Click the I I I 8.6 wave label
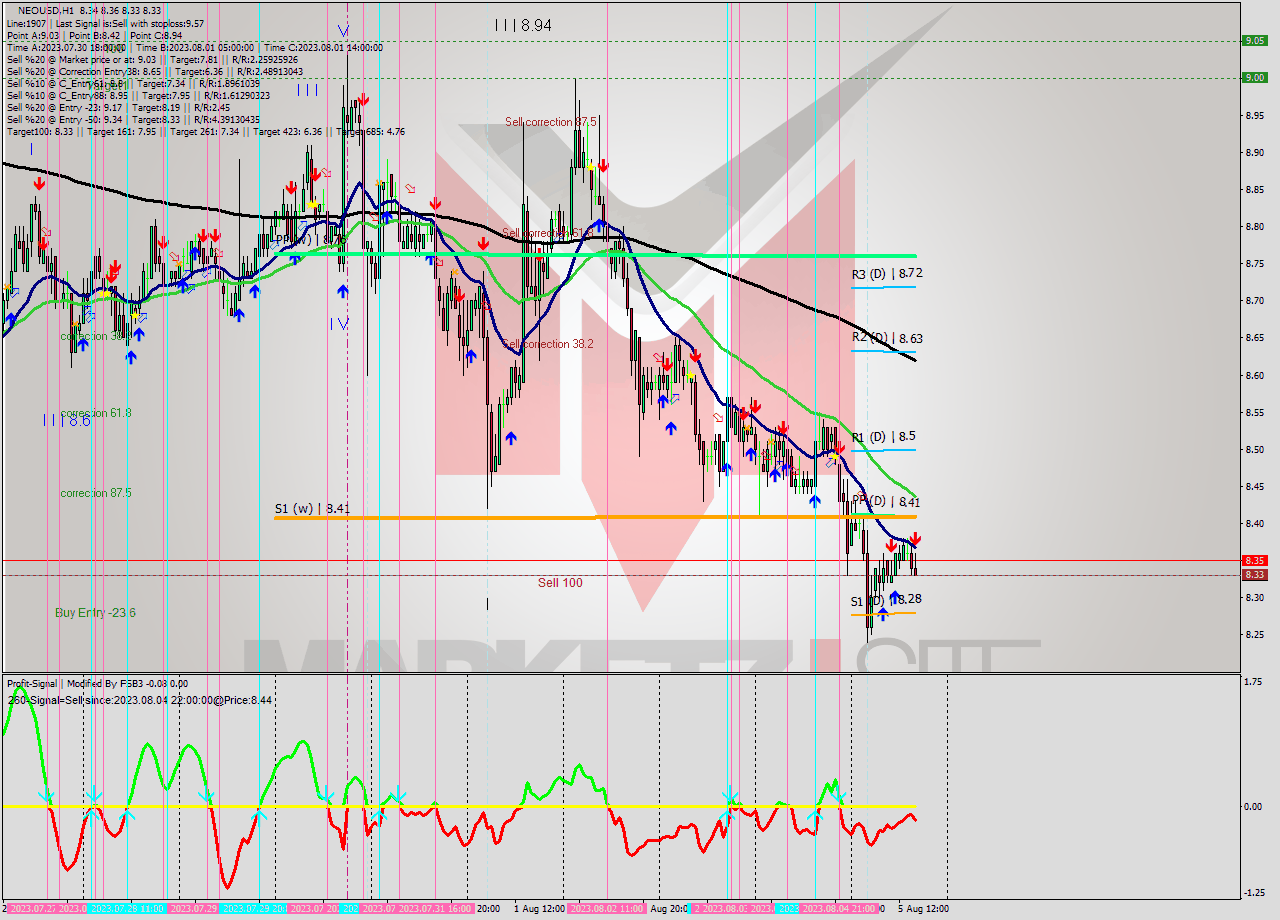This screenshot has width=1280, height=920. tap(67, 421)
